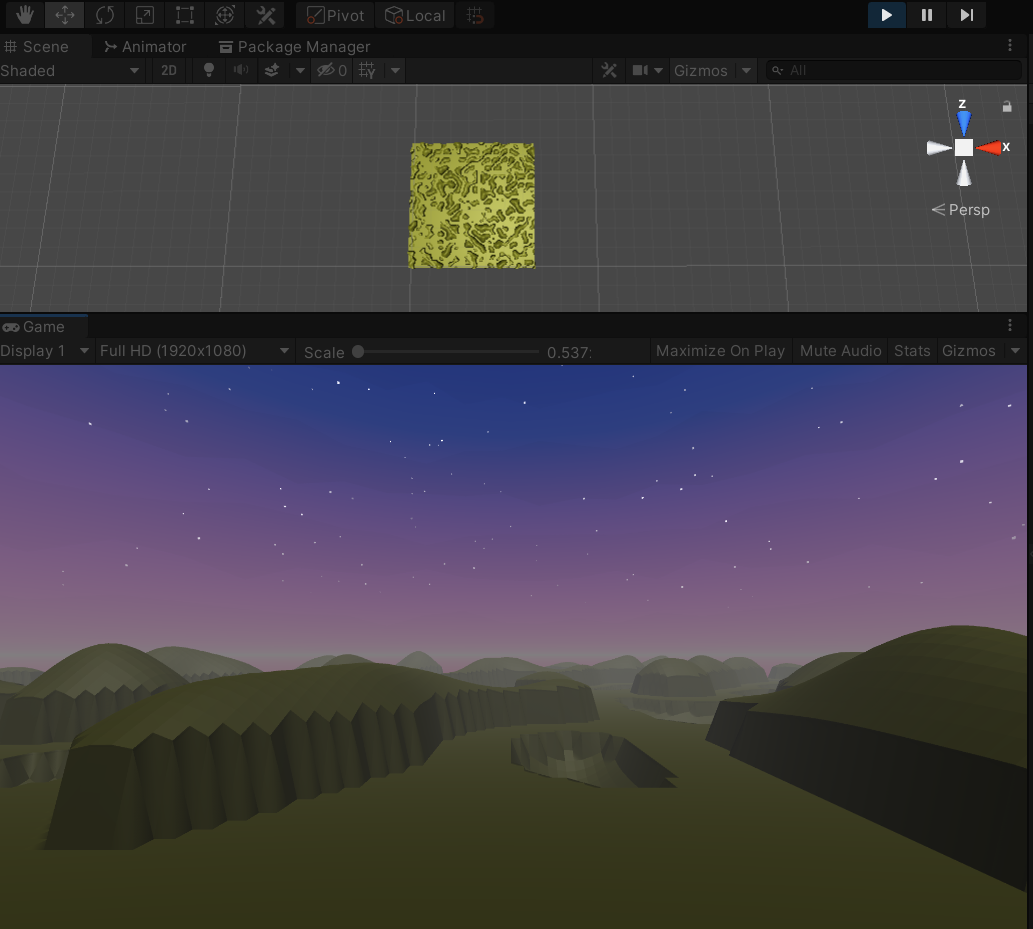
Task: Toggle scene effects (skybox, fog) icon
Action: pos(271,70)
